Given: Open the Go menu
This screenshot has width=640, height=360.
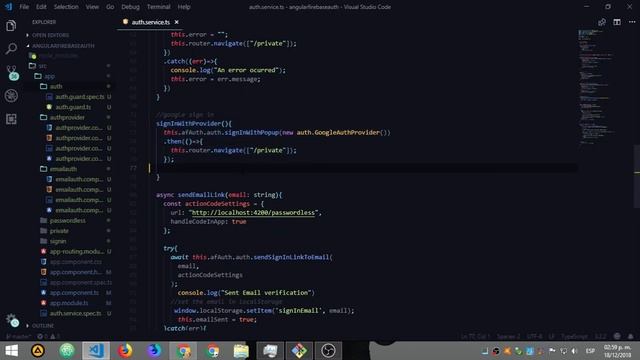Looking at the screenshot, I should click(110, 7).
